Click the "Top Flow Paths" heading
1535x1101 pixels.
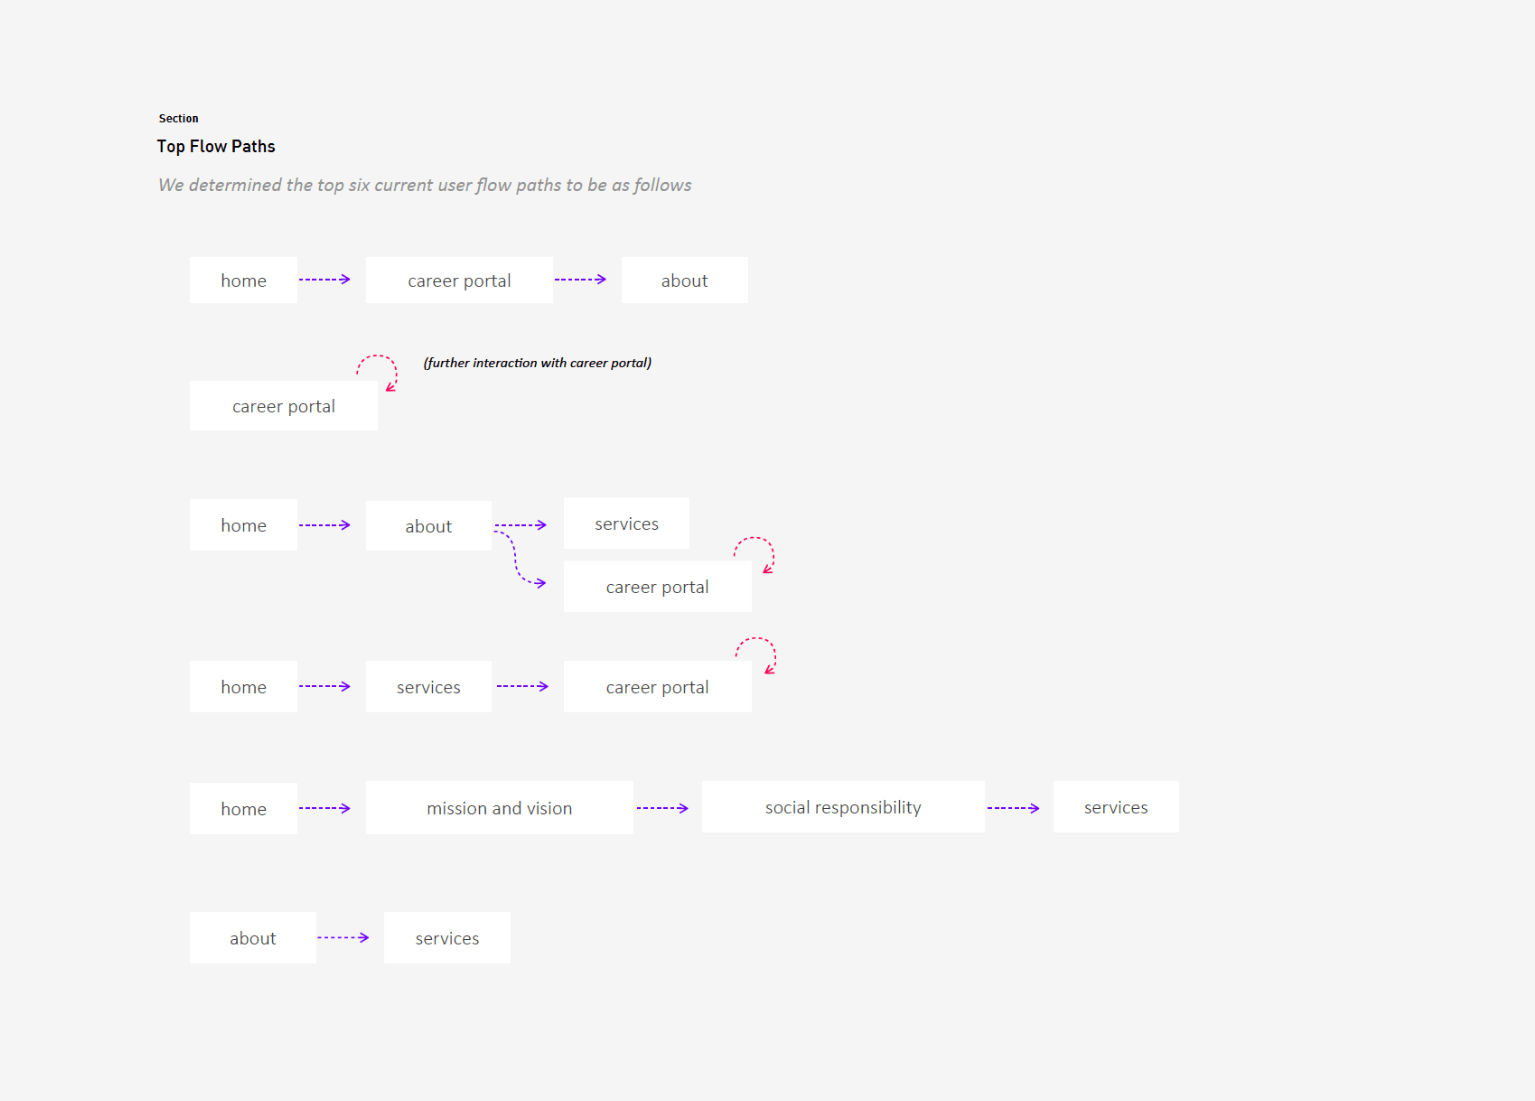(x=216, y=146)
